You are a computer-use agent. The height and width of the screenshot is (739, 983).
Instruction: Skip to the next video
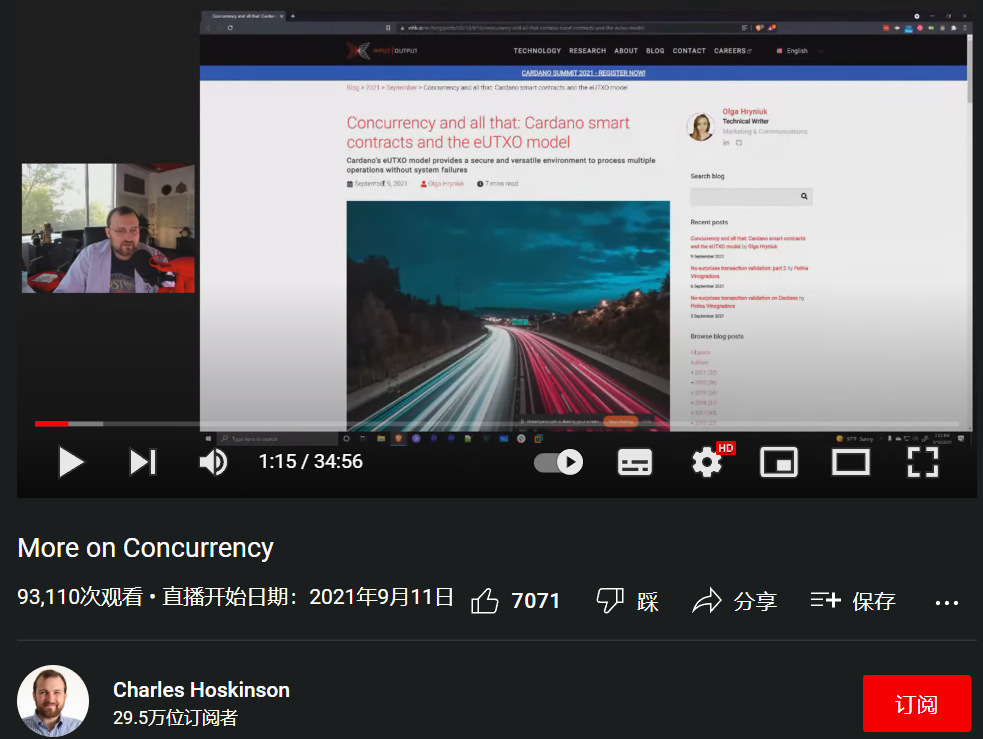point(143,463)
